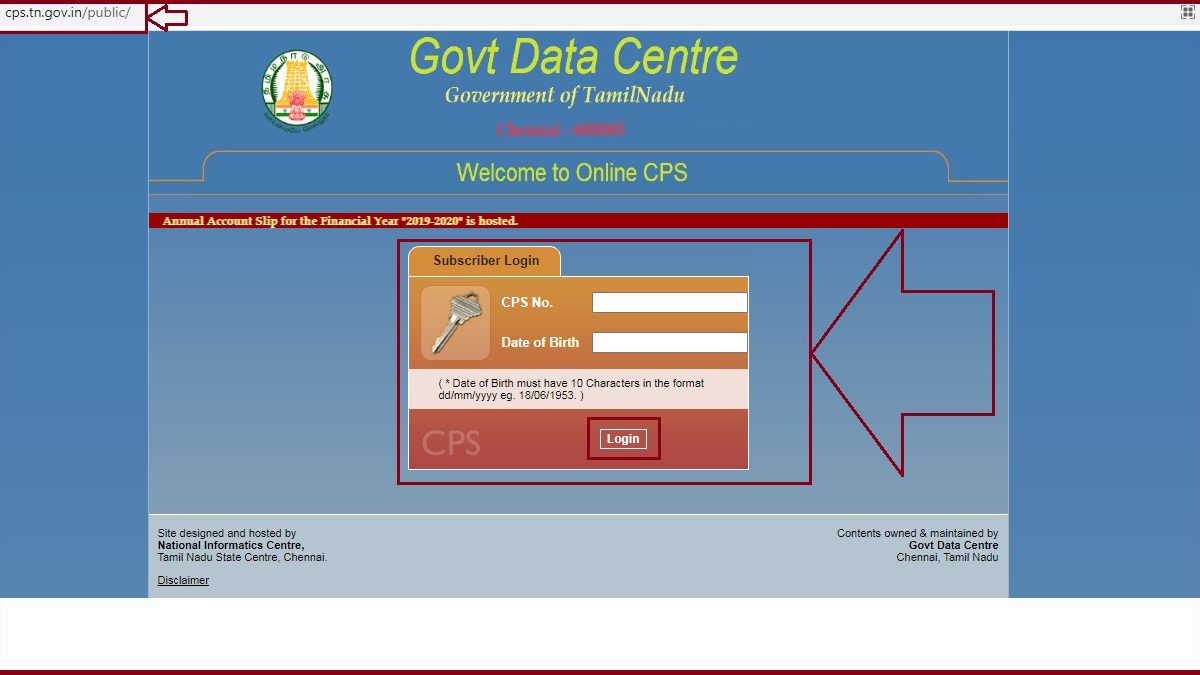The height and width of the screenshot is (675, 1200).
Task: Click inside the CPS No. field
Action: point(669,301)
